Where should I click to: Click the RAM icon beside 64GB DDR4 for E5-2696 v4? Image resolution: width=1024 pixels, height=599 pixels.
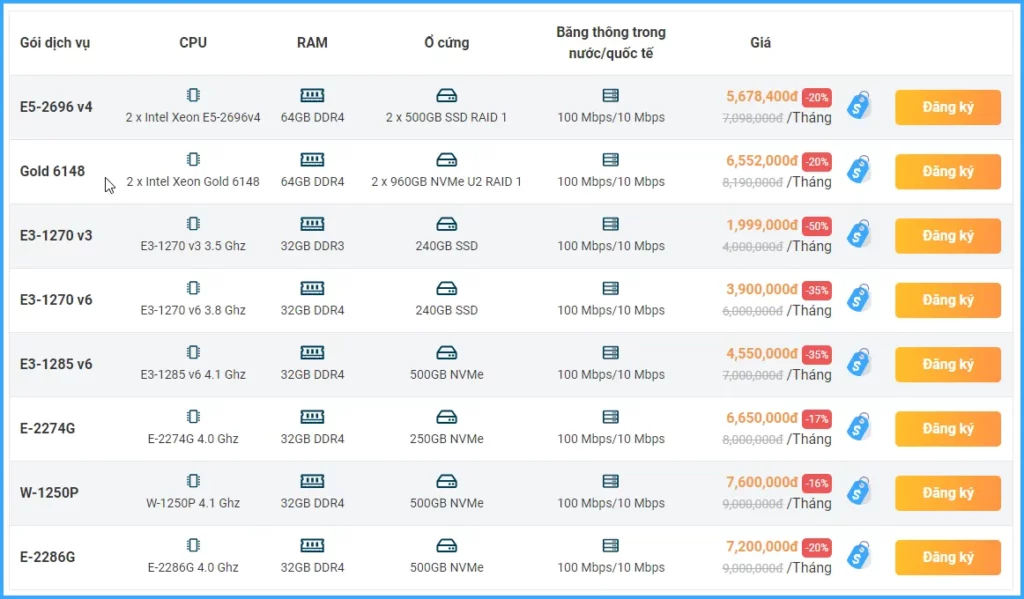point(312,93)
